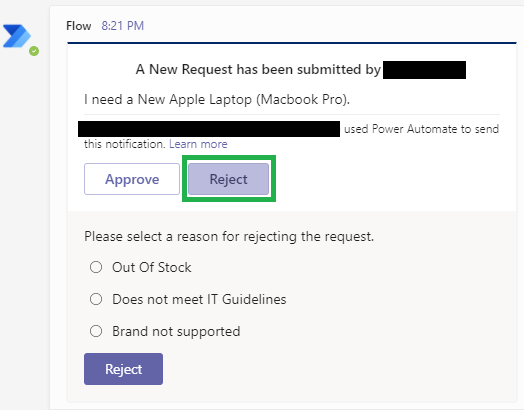Click the green availability status badge

(34, 51)
